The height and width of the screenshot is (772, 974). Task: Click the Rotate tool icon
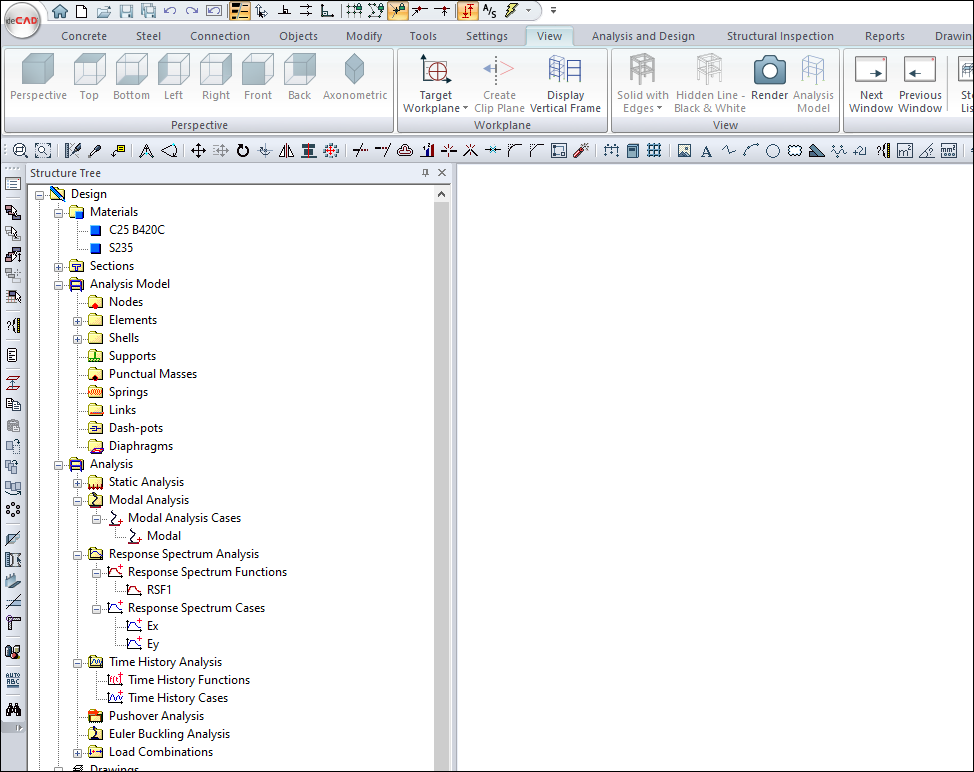(242, 151)
